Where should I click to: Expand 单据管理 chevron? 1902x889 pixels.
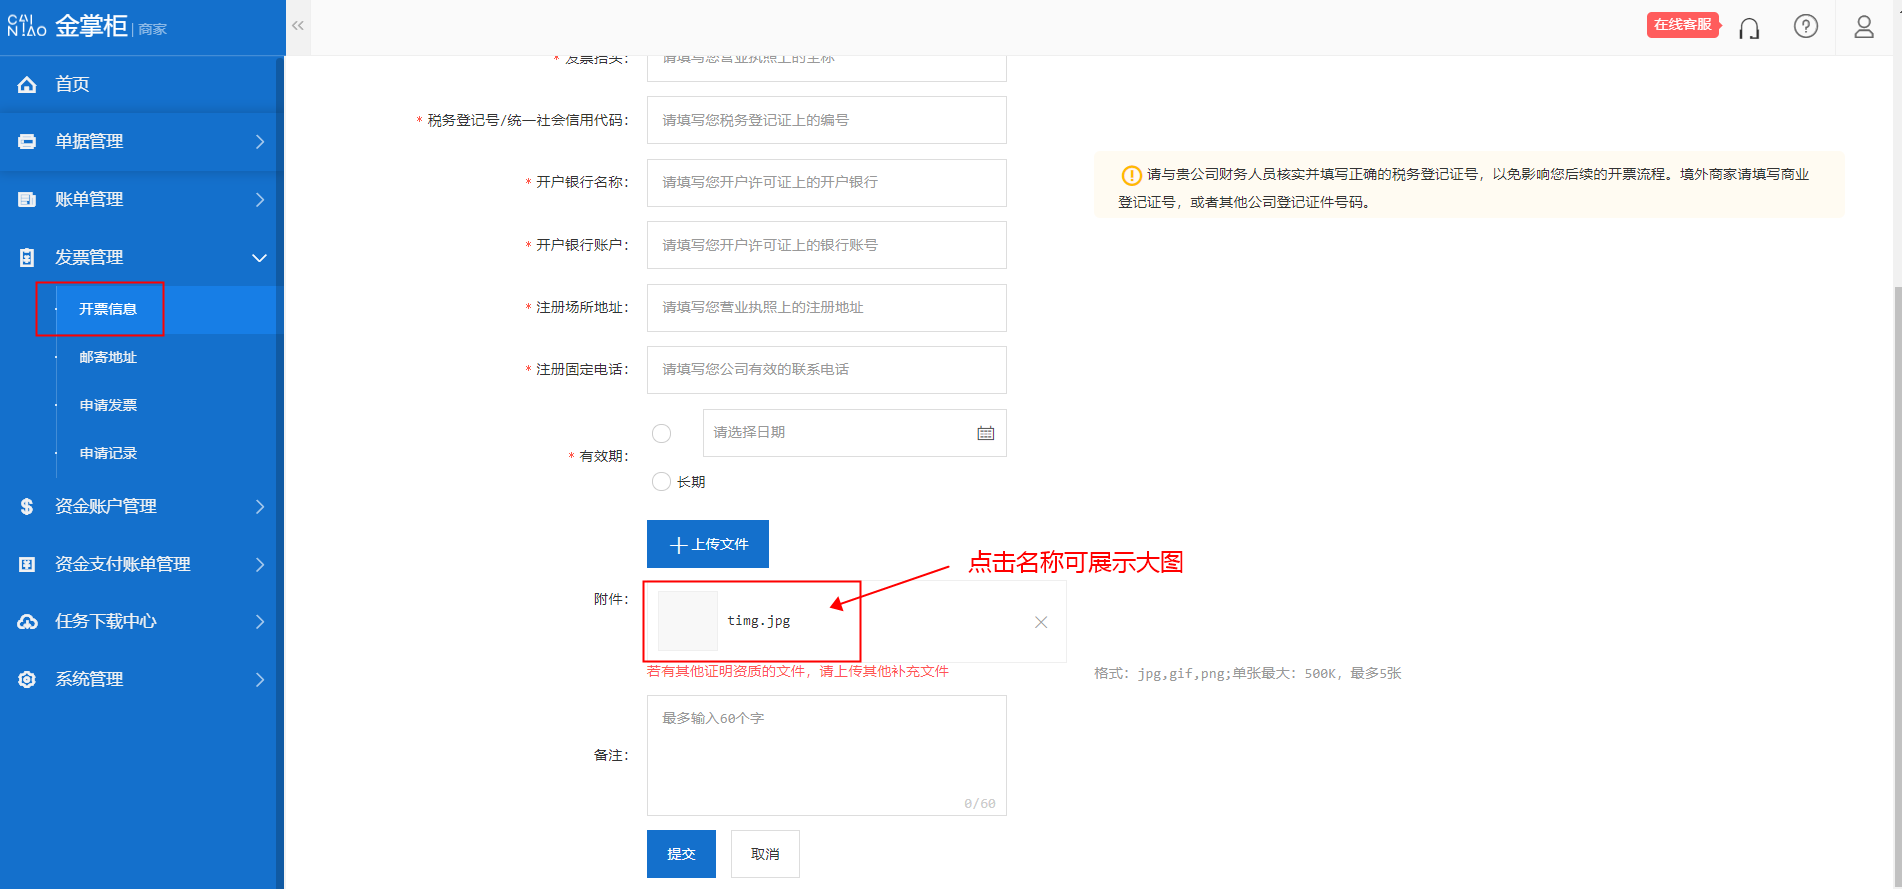pyautogui.click(x=260, y=142)
